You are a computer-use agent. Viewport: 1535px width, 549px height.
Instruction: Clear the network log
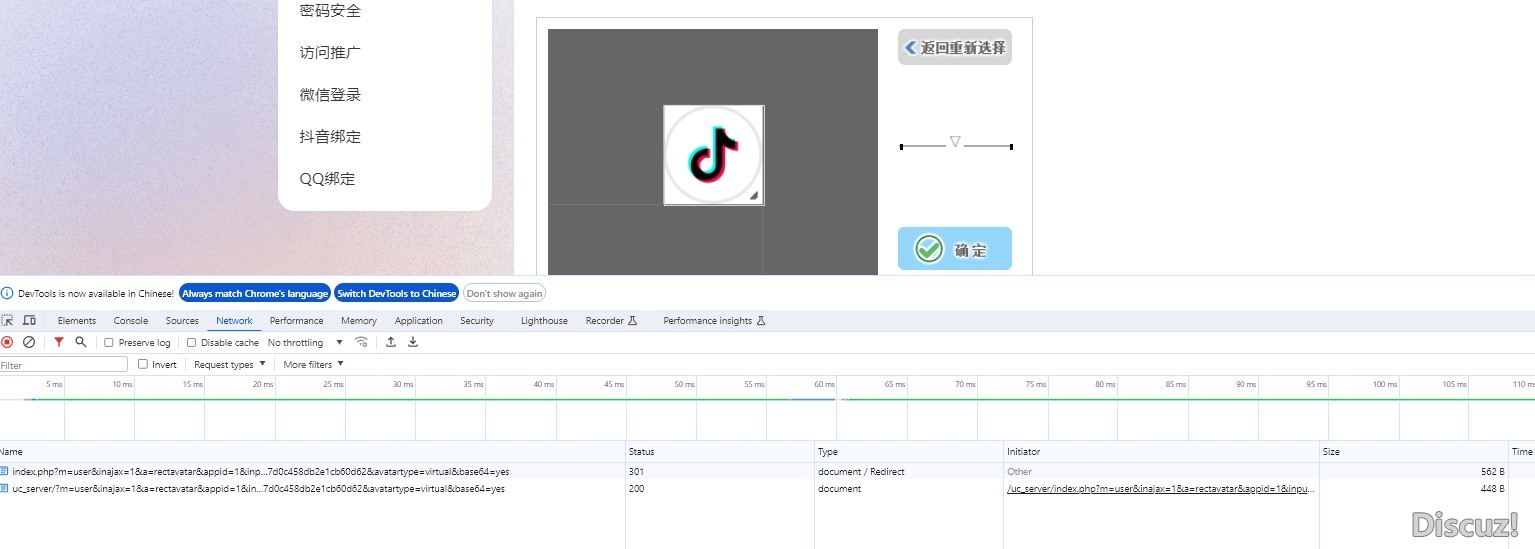29,342
